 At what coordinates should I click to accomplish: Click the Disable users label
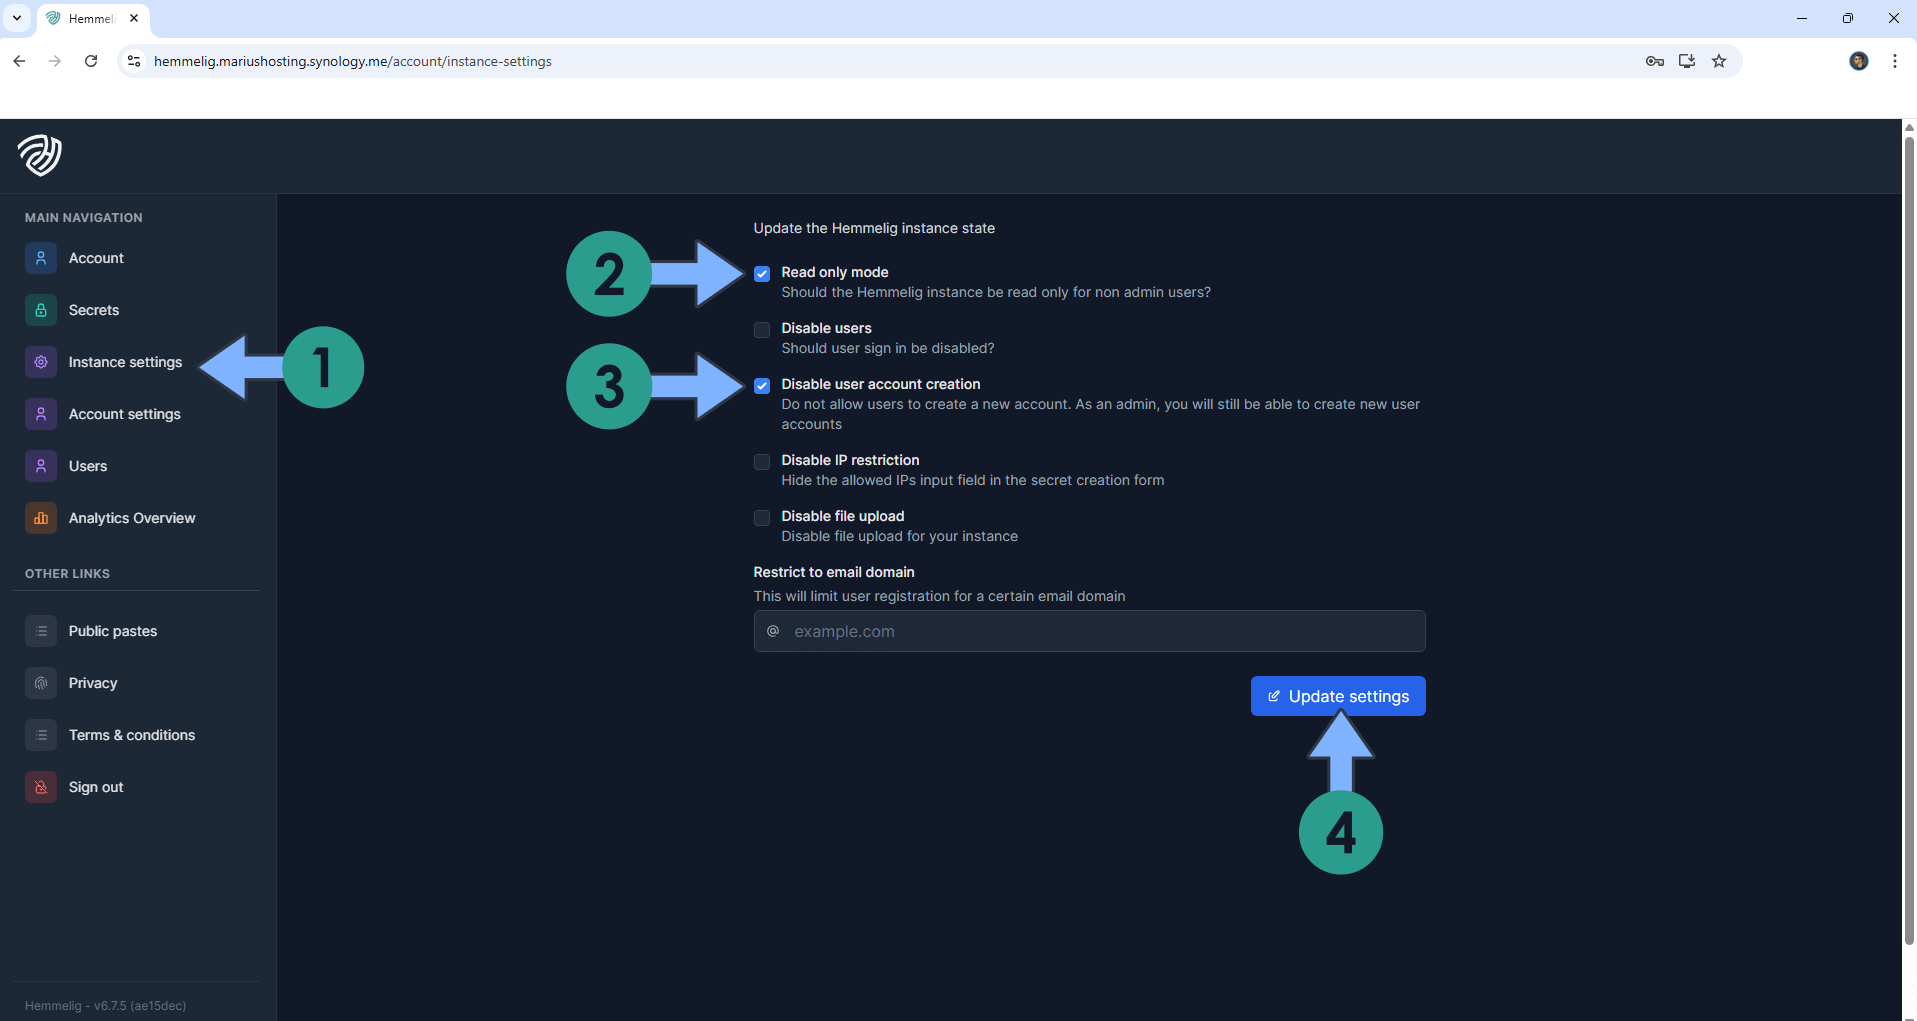(826, 328)
